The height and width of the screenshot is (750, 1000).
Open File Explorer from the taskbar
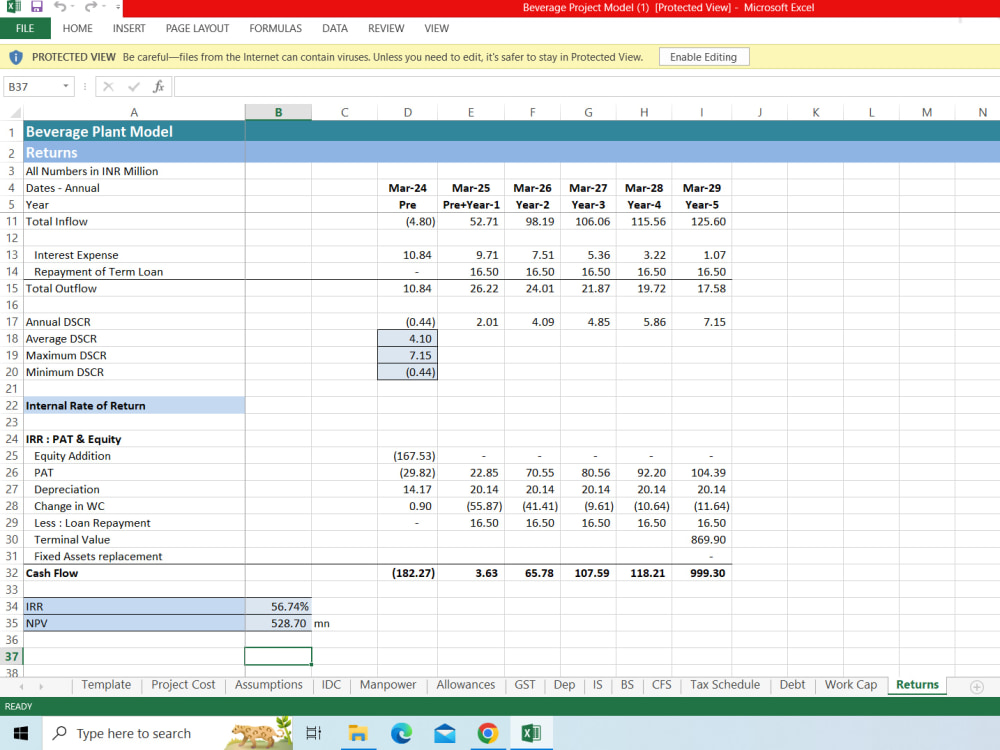(x=358, y=733)
